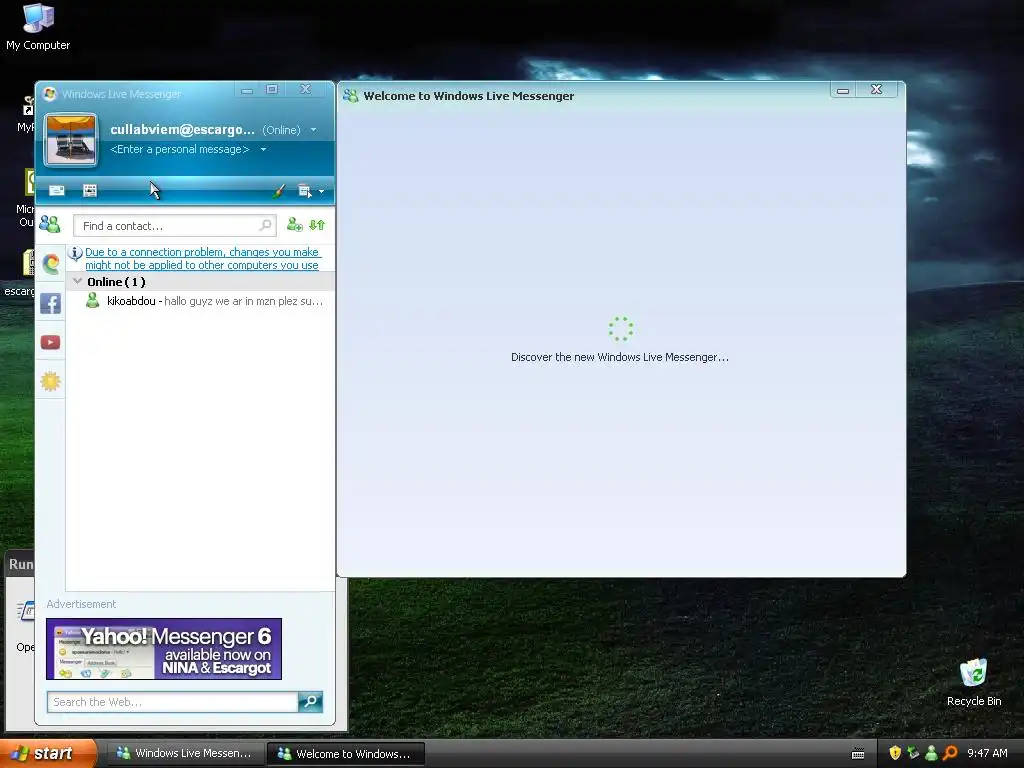The image size is (1024, 768).
Task: Click the web search magnifier button
Action: pyautogui.click(x=311, y=702)
